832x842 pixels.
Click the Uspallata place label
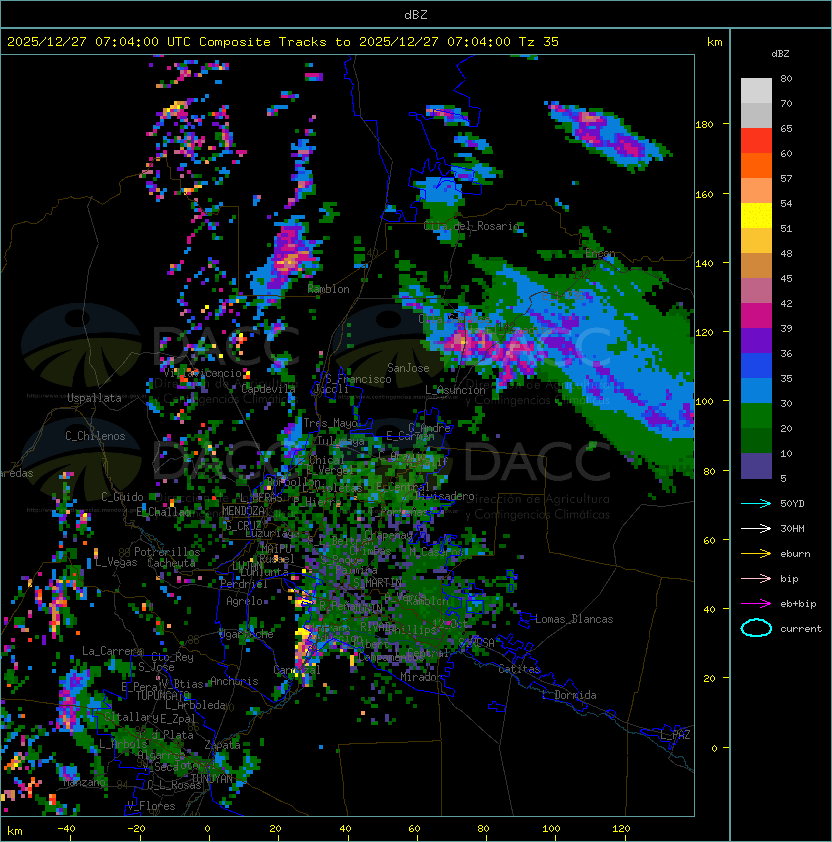(x=94, y=398)
